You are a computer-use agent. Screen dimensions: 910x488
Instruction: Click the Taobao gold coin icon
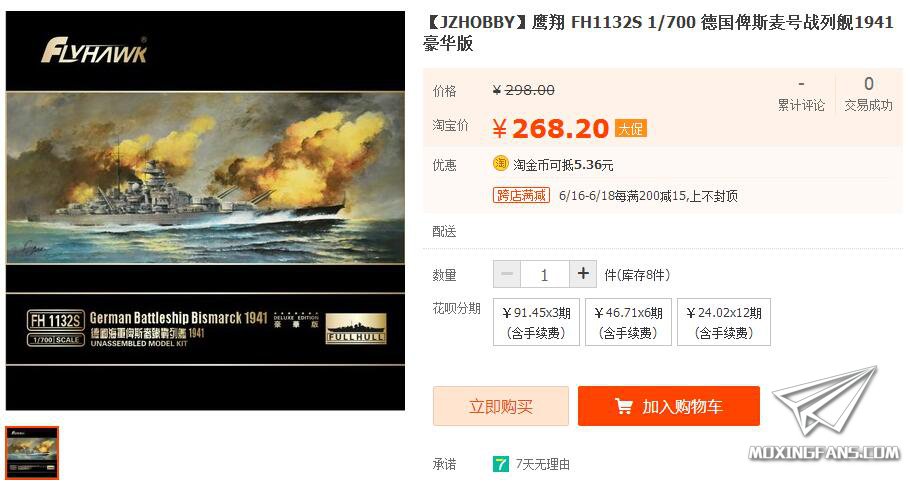tap(500, 164)
